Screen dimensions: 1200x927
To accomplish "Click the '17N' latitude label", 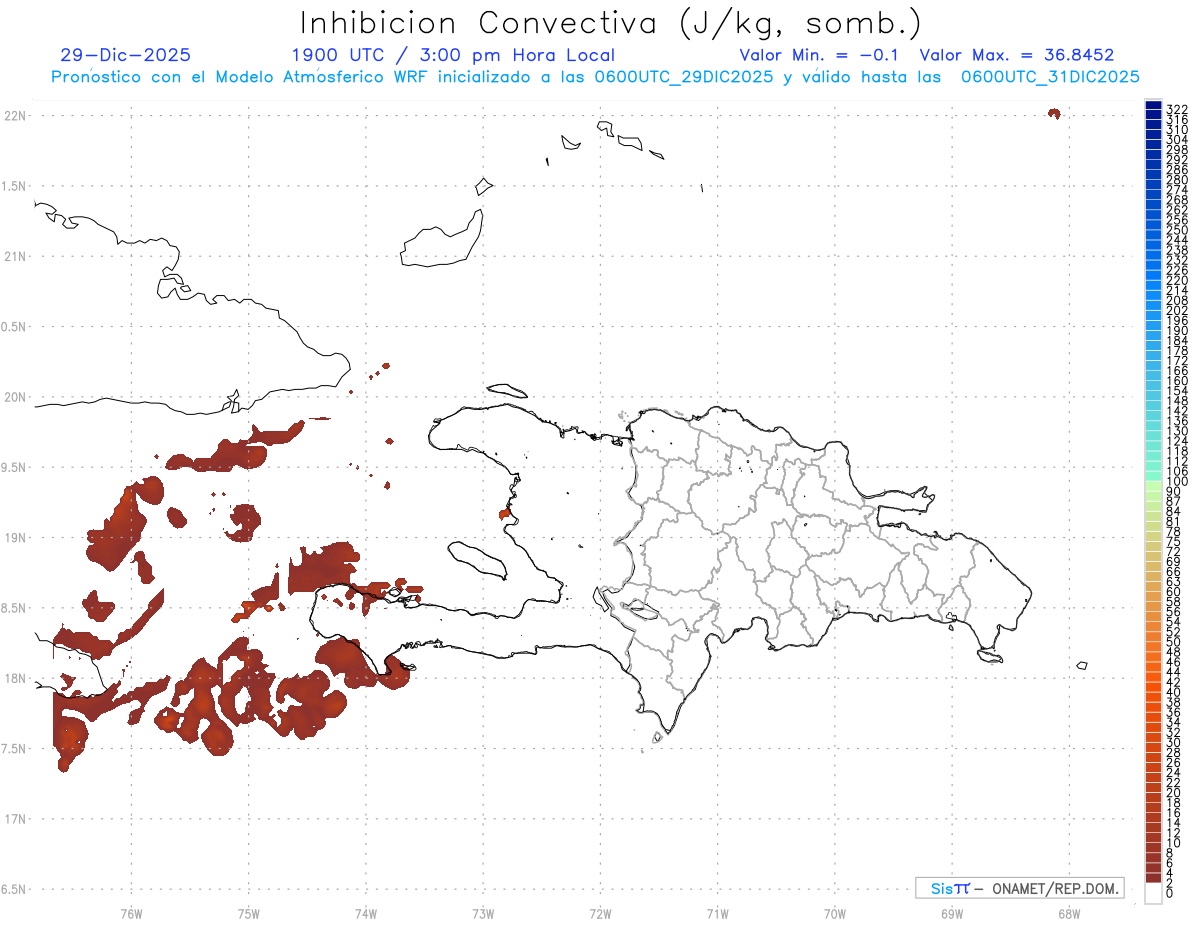I will [x=14, y=819].
